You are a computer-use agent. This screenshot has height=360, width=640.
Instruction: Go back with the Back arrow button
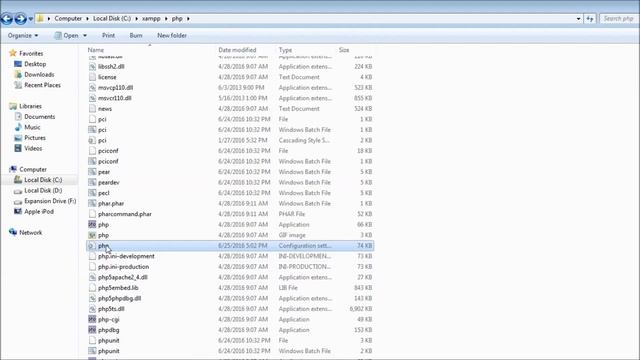(x=7, y=18)
